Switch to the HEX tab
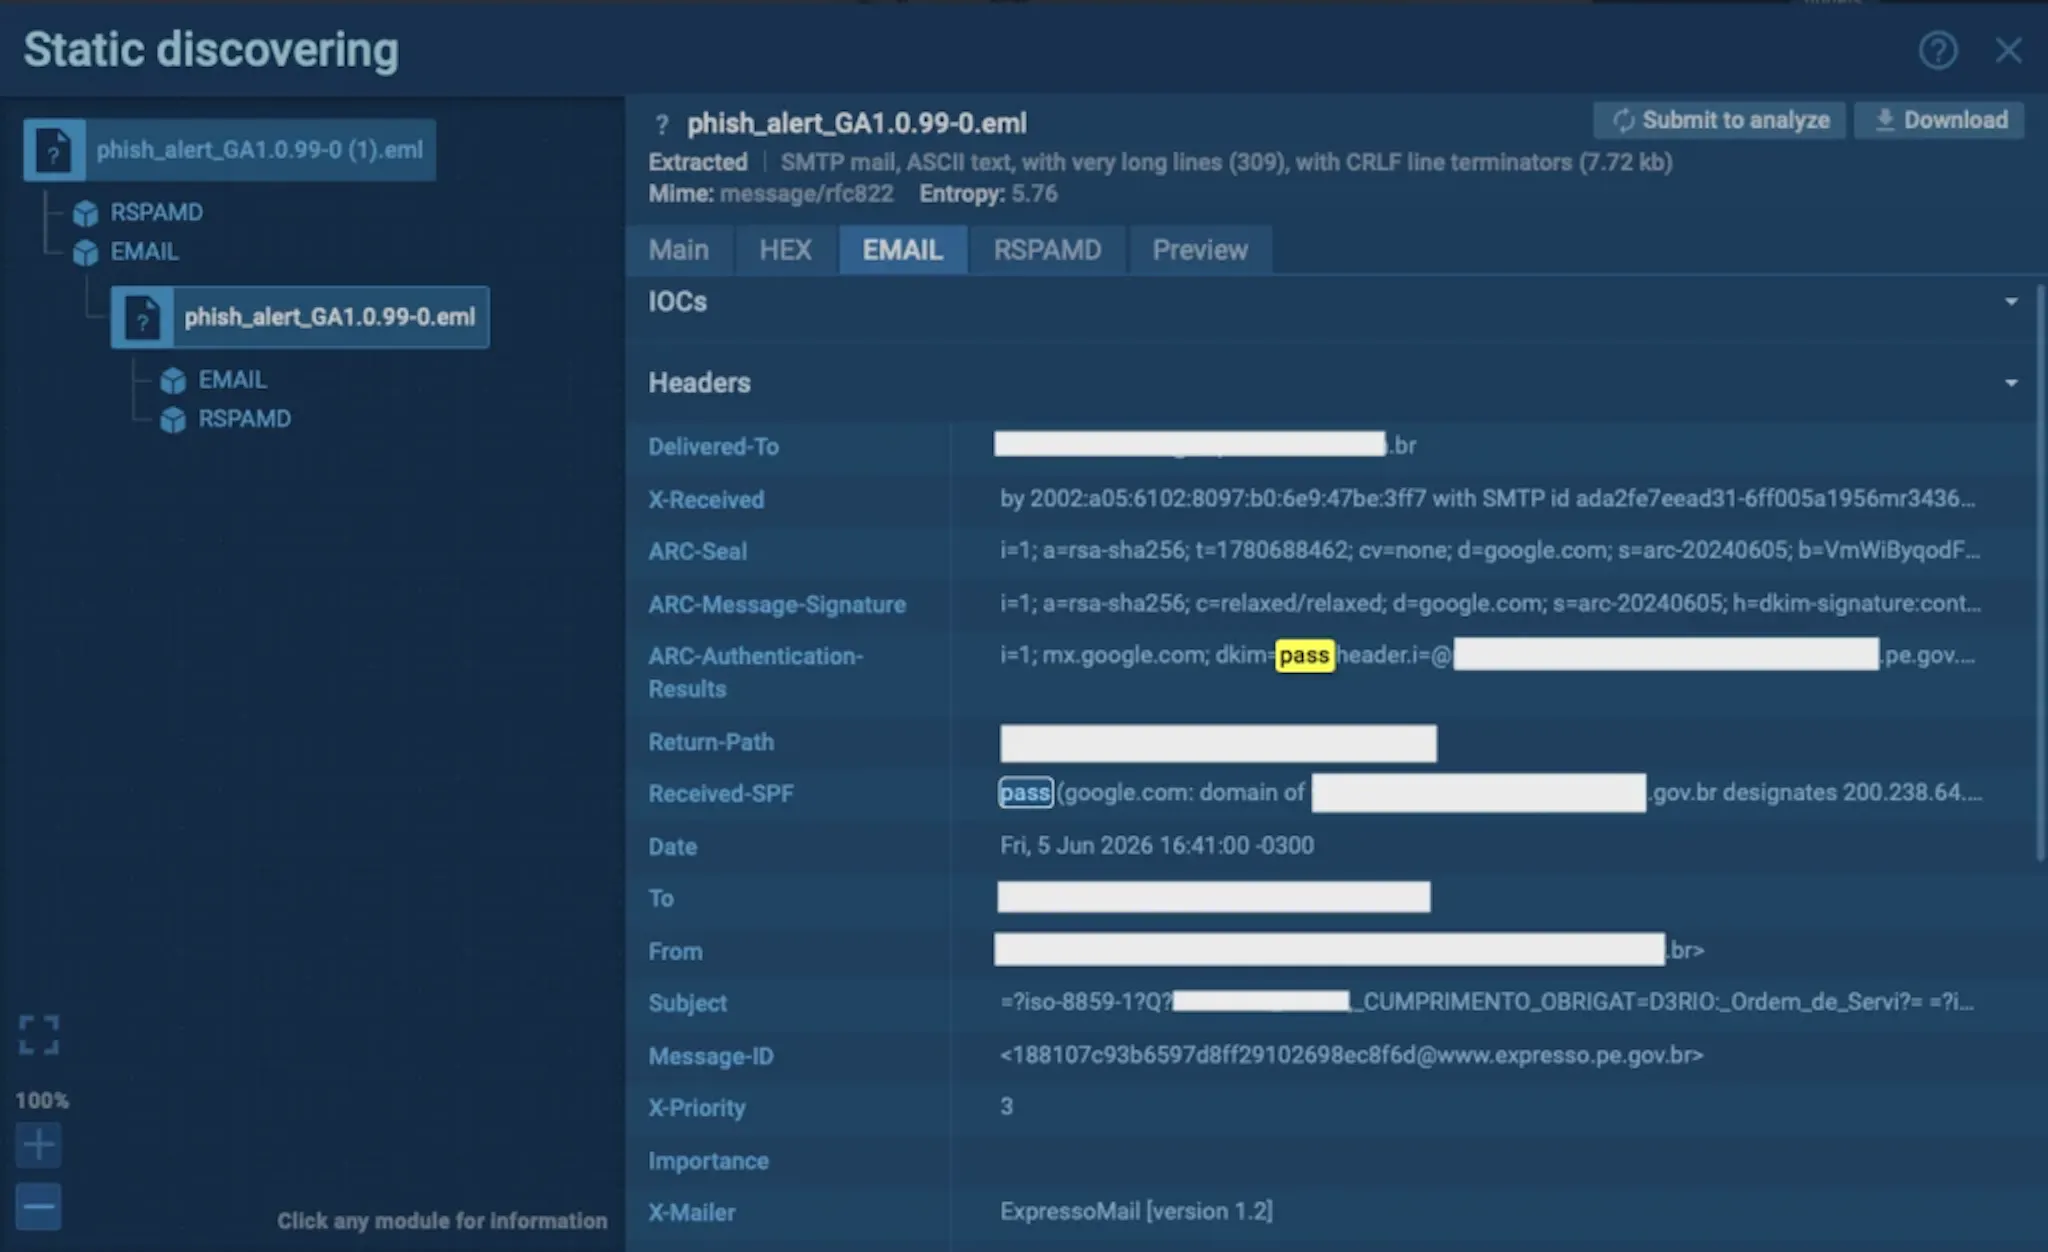Viewport: 2048px width, 1252px height. tap(785, 250)
